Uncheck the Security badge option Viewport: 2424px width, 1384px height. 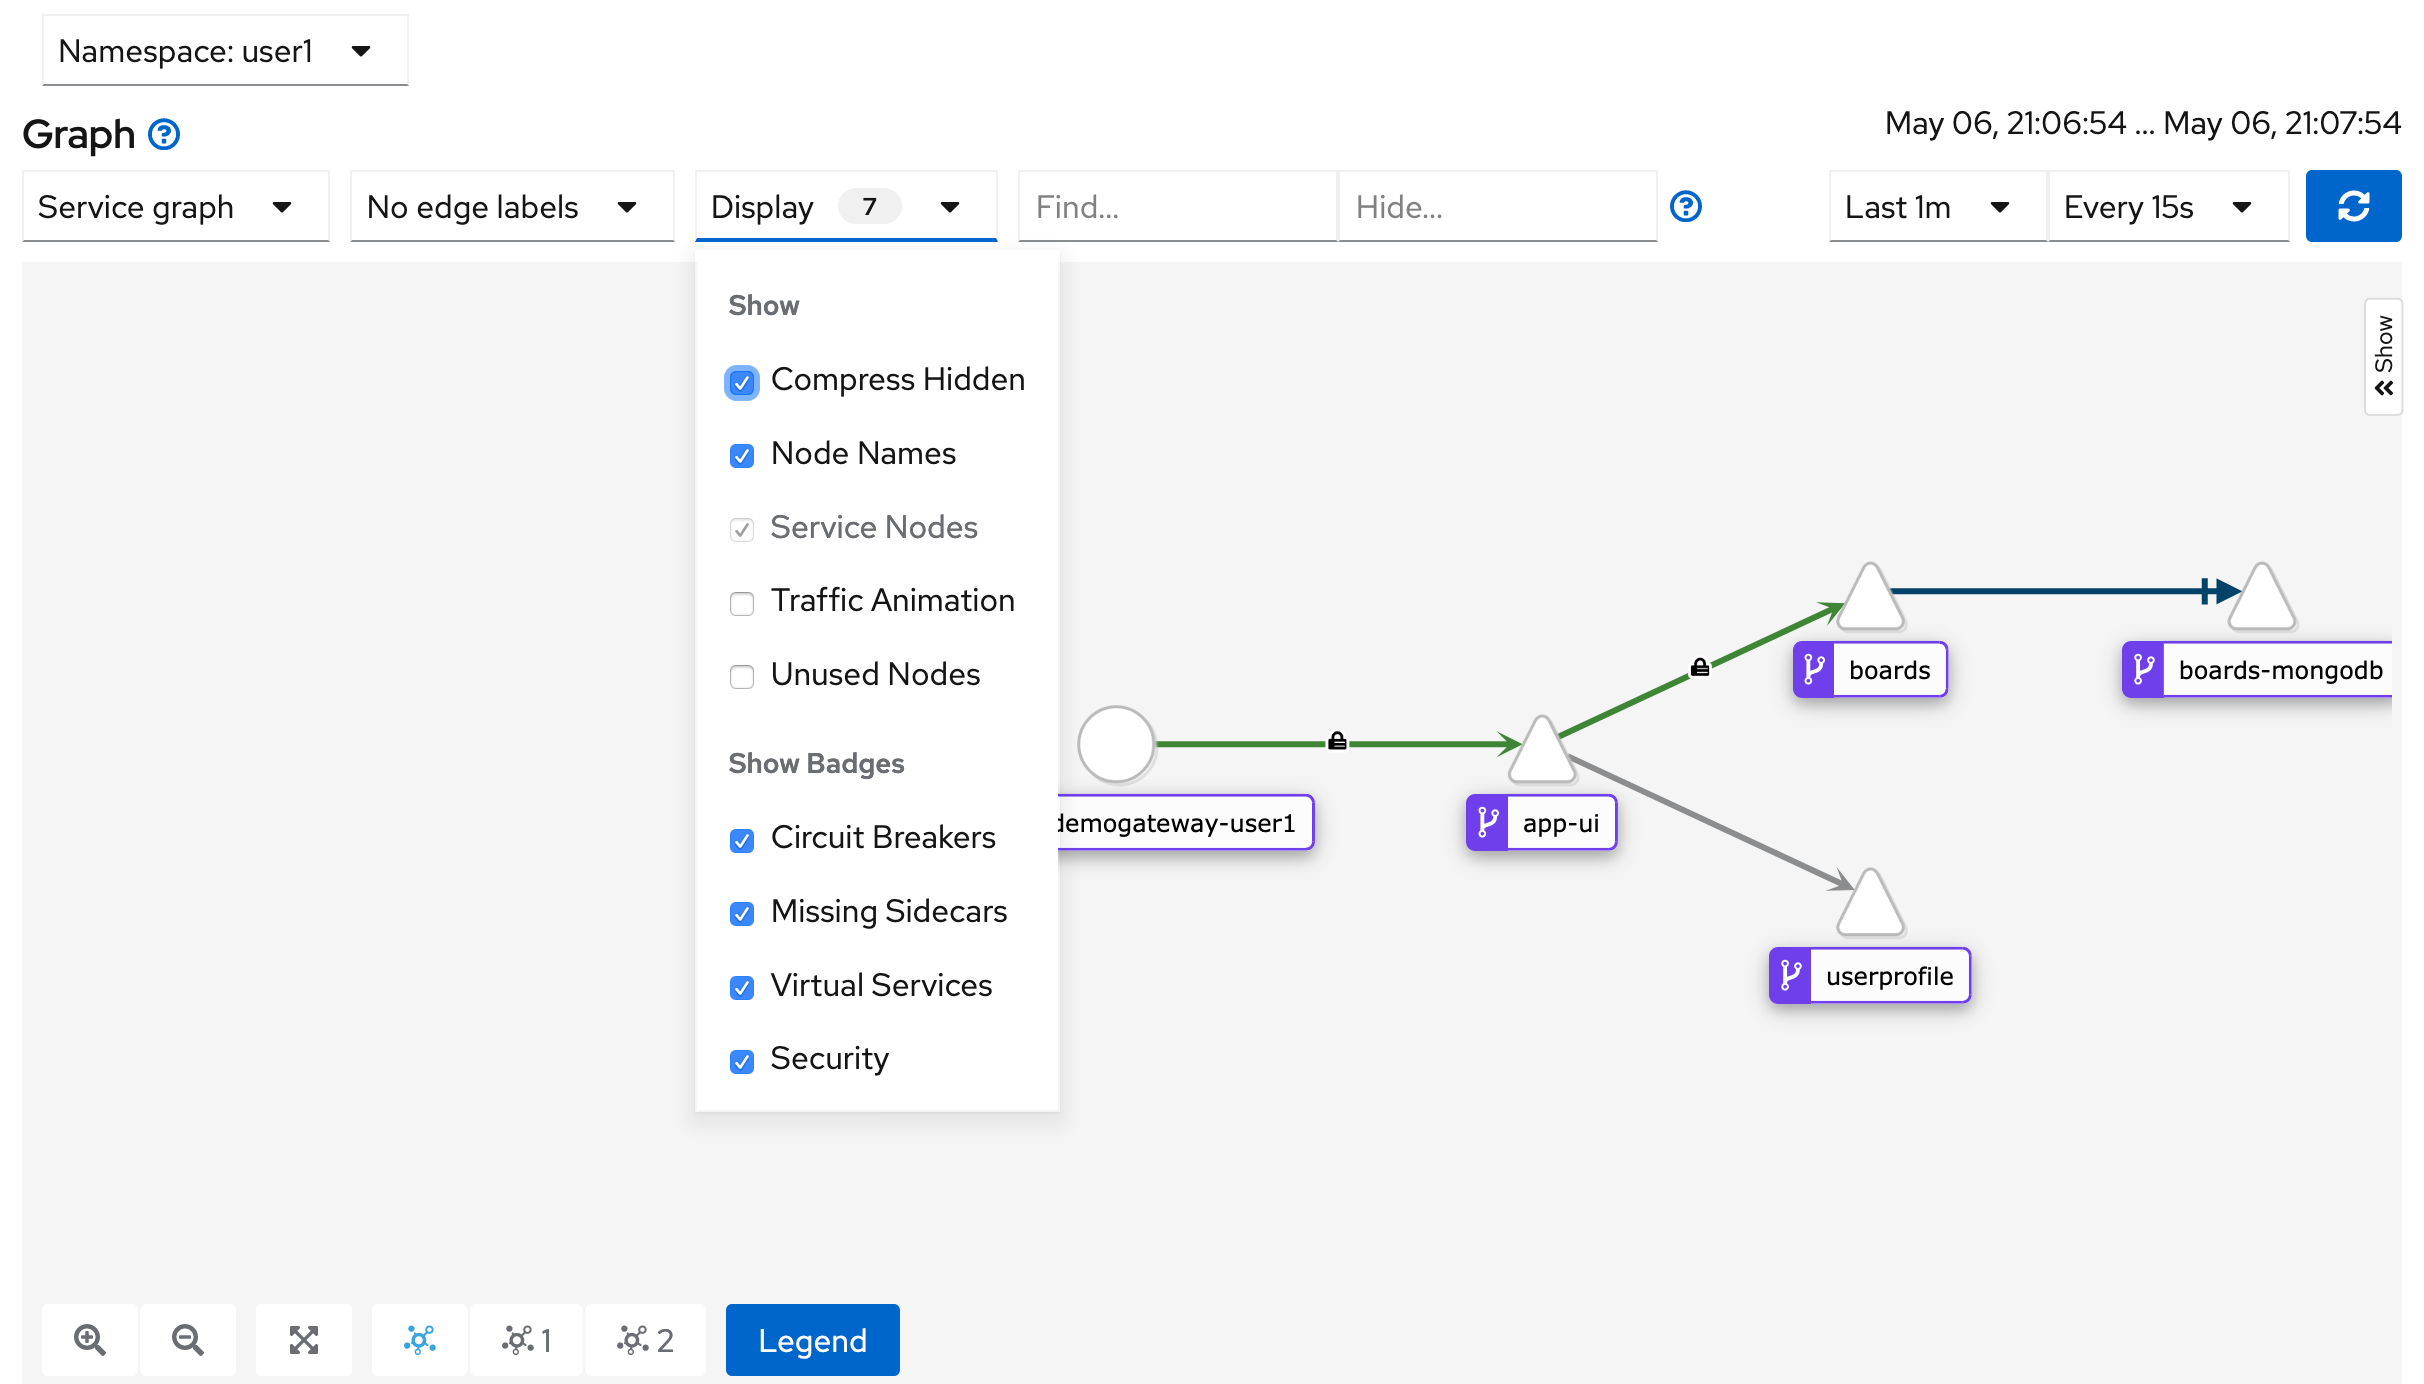point(742,1061)
